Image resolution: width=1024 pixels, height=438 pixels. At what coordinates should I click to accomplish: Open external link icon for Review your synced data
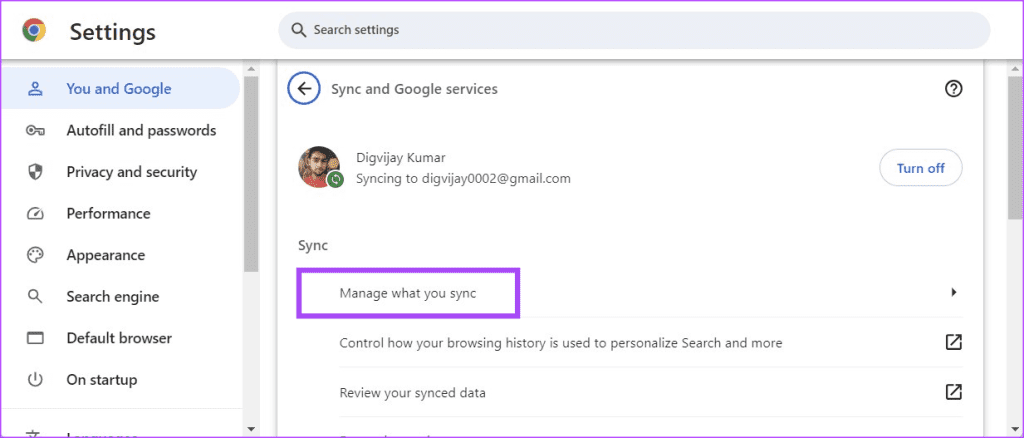953,392
